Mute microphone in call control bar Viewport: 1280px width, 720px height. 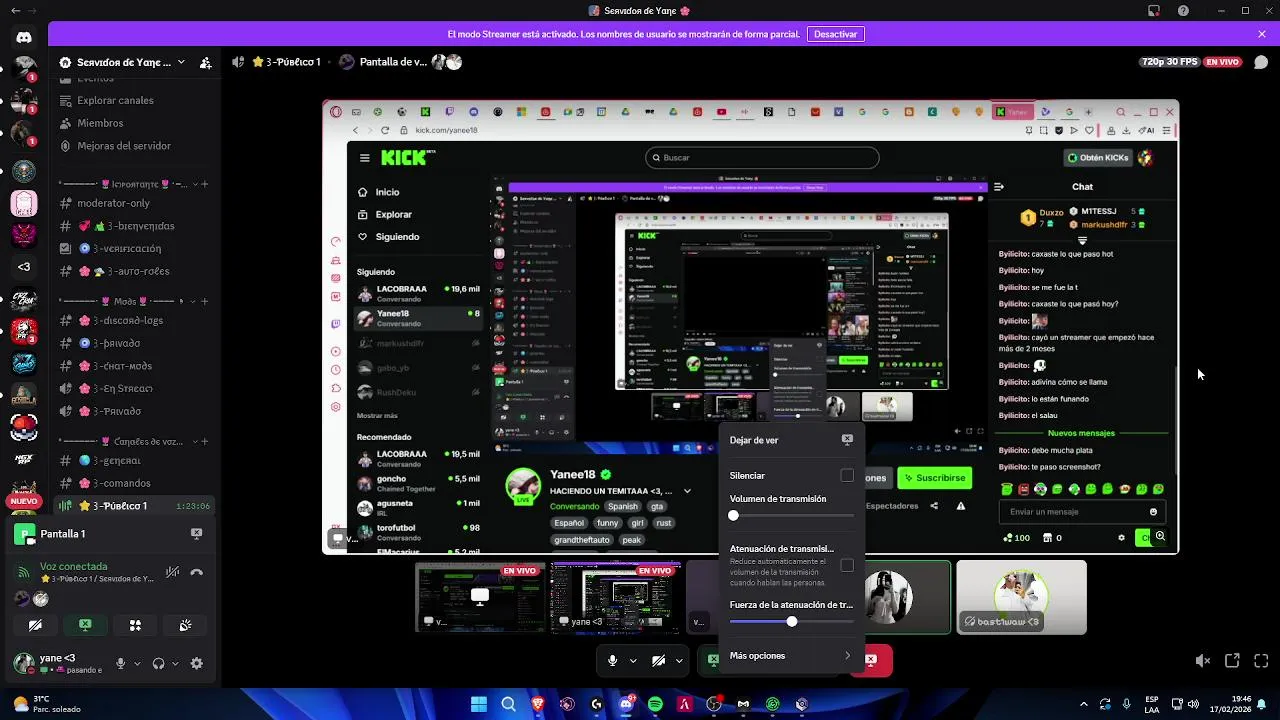coord(612,660)
